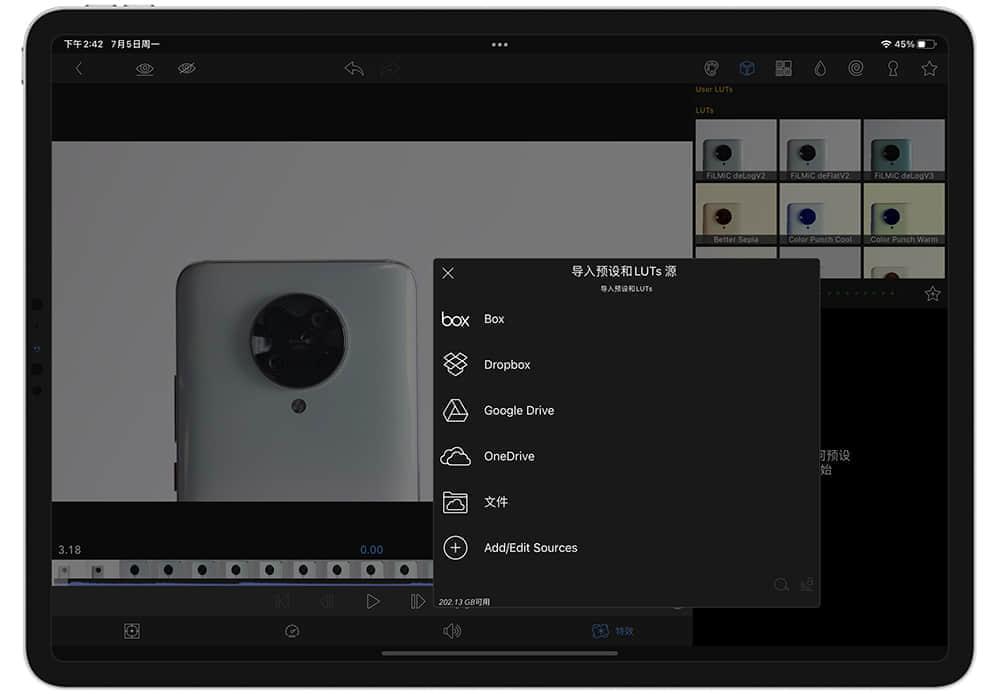This screenshot has height=694, width=1000.
Task: Go back with the left chevron
Action: point(78,69)
